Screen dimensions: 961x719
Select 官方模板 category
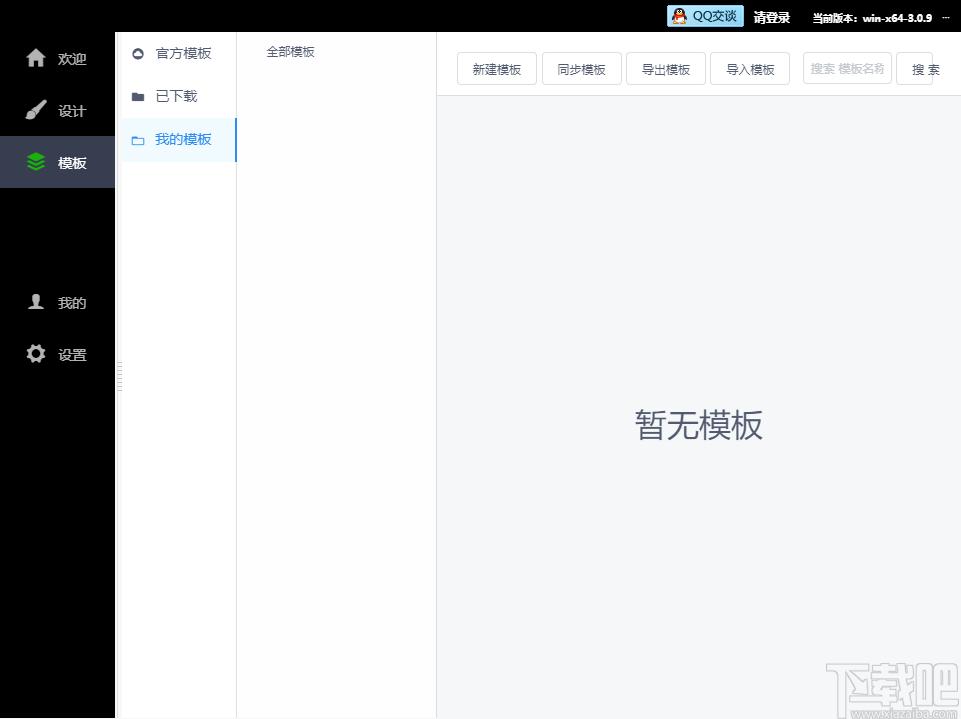[178, 53]
